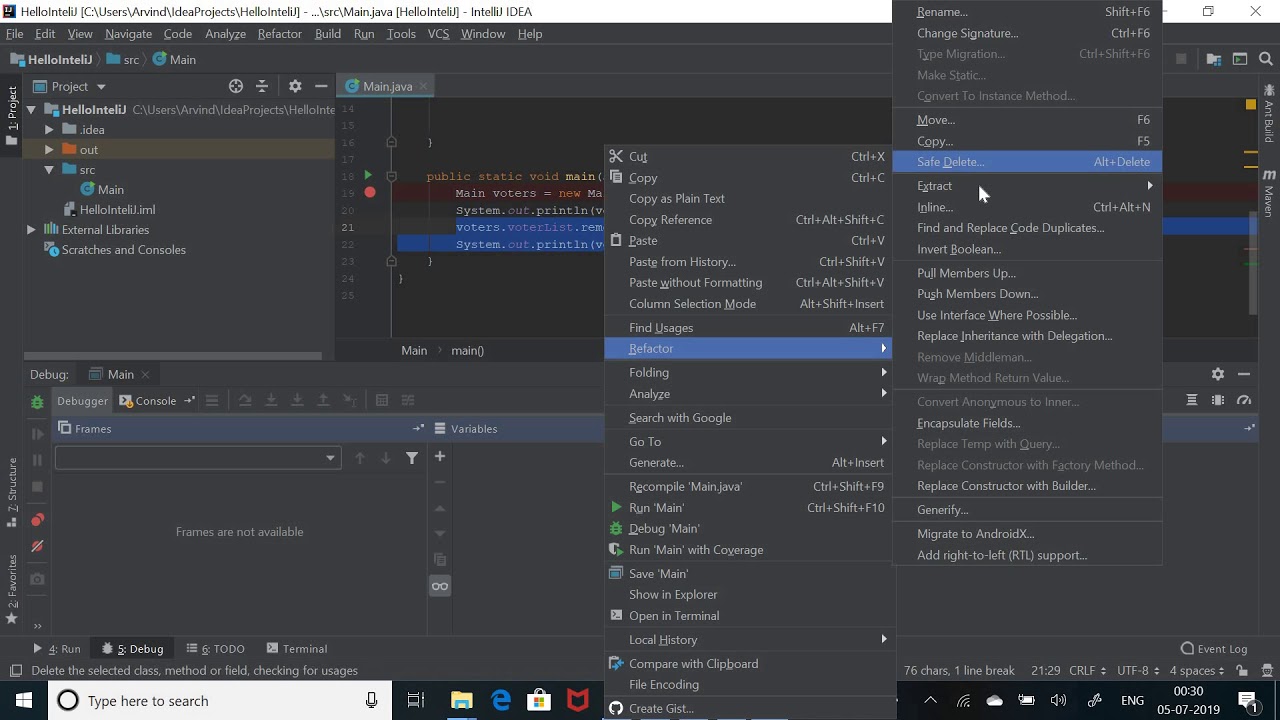Screen dimensions: 1280x720
Task: Click the 1: Project side tab
Action: pos(12,115)
